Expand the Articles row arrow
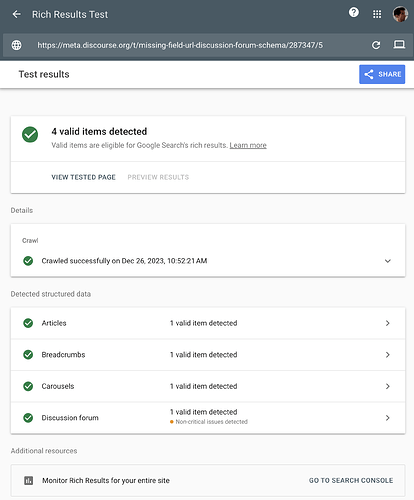The width and height of the screenshot is (414, 500). click(x=388, y=323)
